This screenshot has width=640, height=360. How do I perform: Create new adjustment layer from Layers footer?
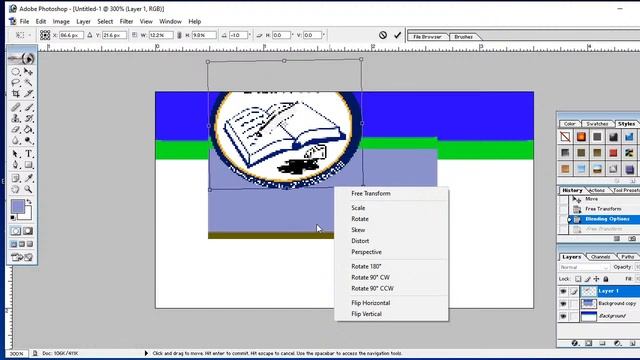617,343
